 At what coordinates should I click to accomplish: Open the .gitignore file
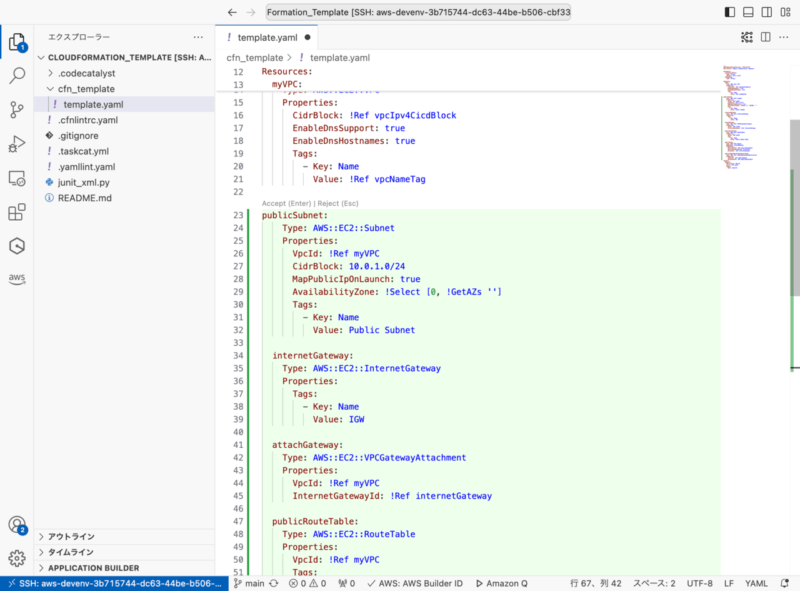[x=124, y=136]
